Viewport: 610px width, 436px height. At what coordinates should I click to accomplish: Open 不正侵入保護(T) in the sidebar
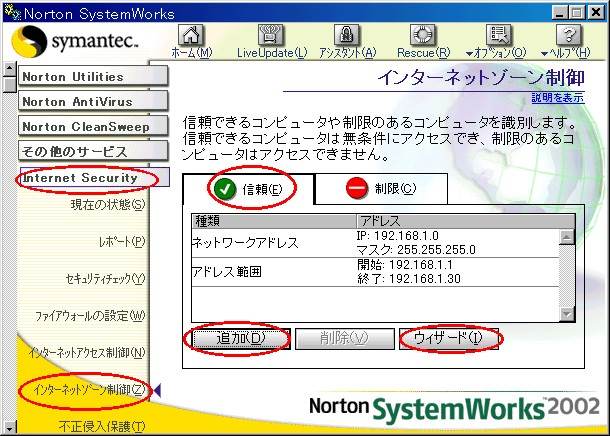[102, 427]
